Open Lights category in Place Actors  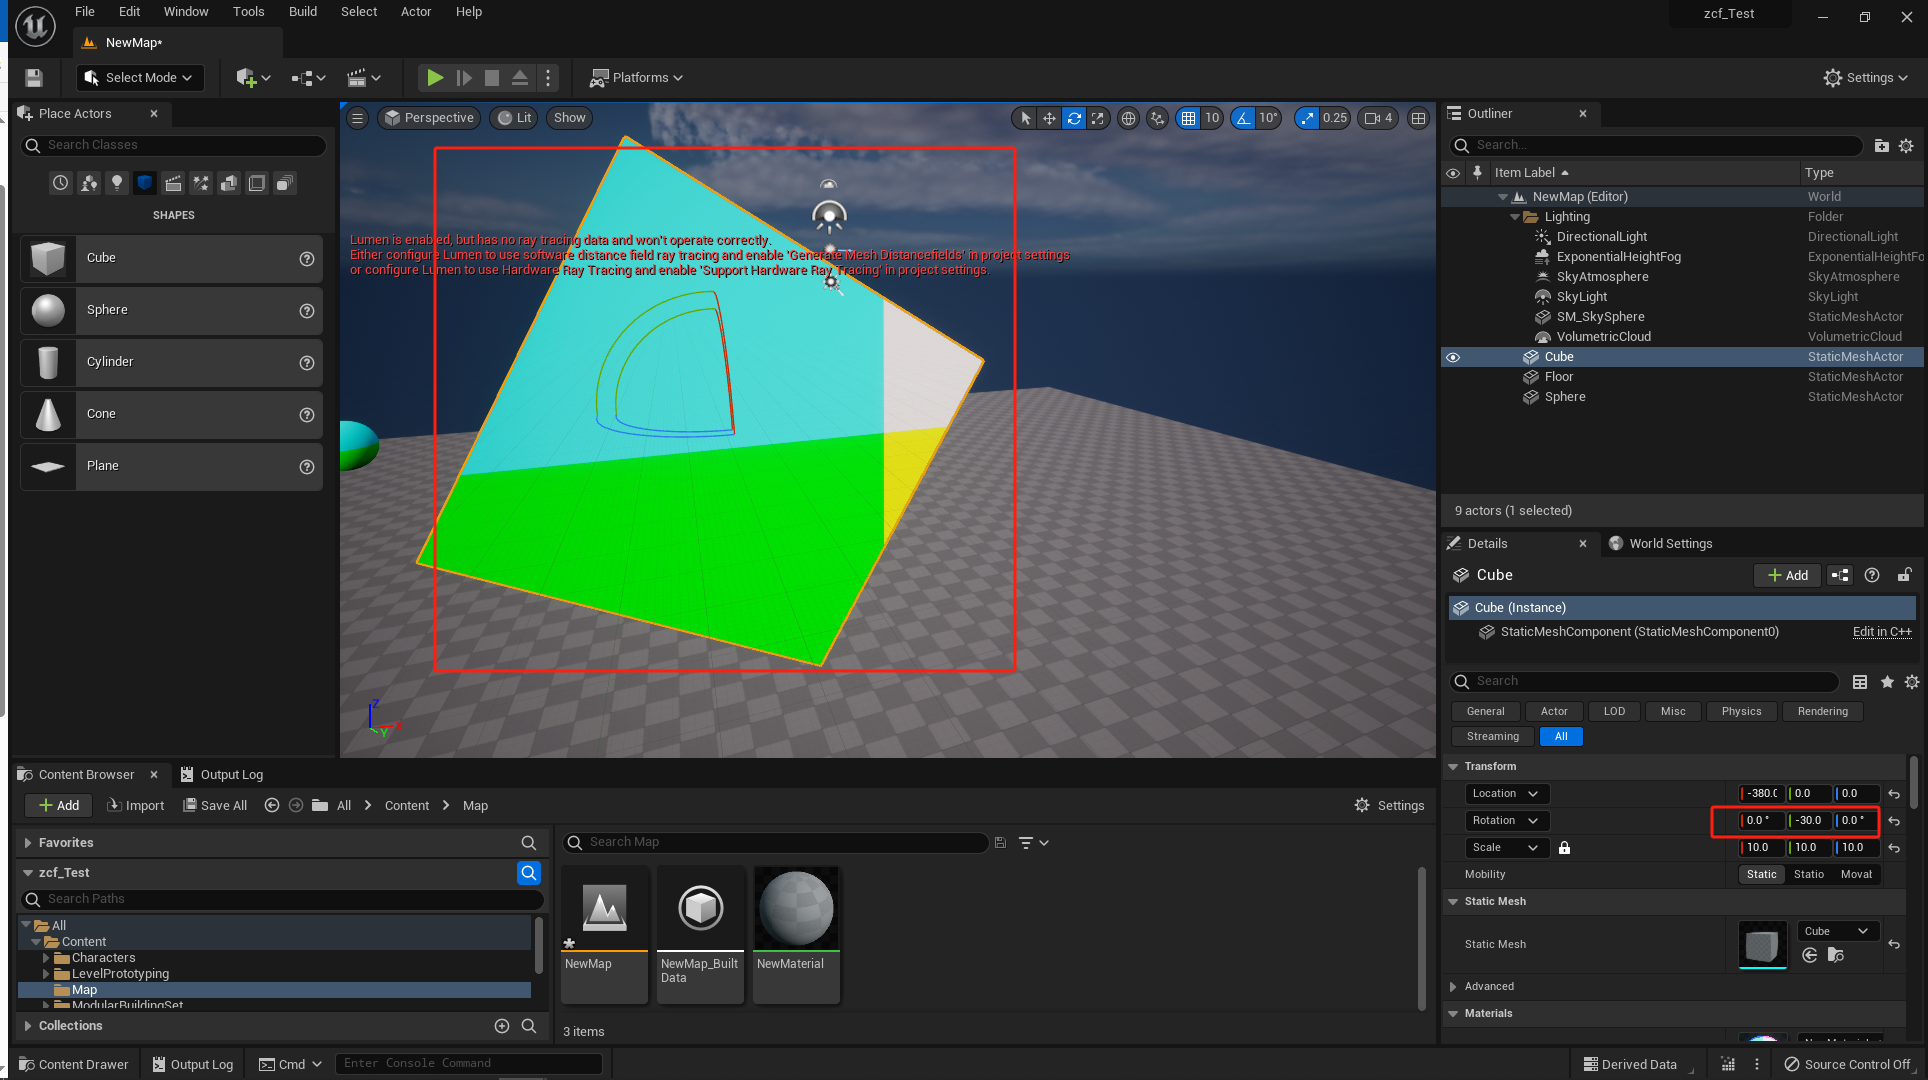pos(117,183)
